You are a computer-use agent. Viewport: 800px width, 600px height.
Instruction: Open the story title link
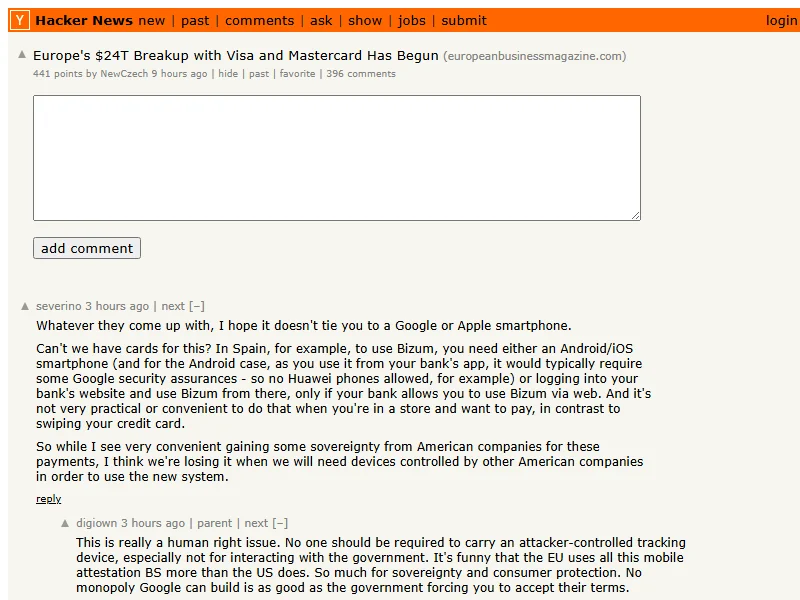pyautogui.click(x=236, y=56)
